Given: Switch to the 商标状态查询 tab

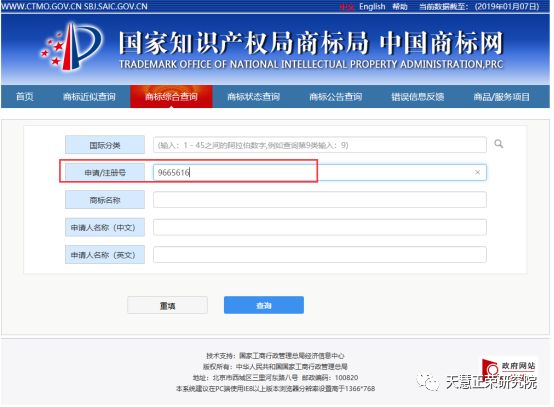Looking at the screenshot, I should (253, 97).
